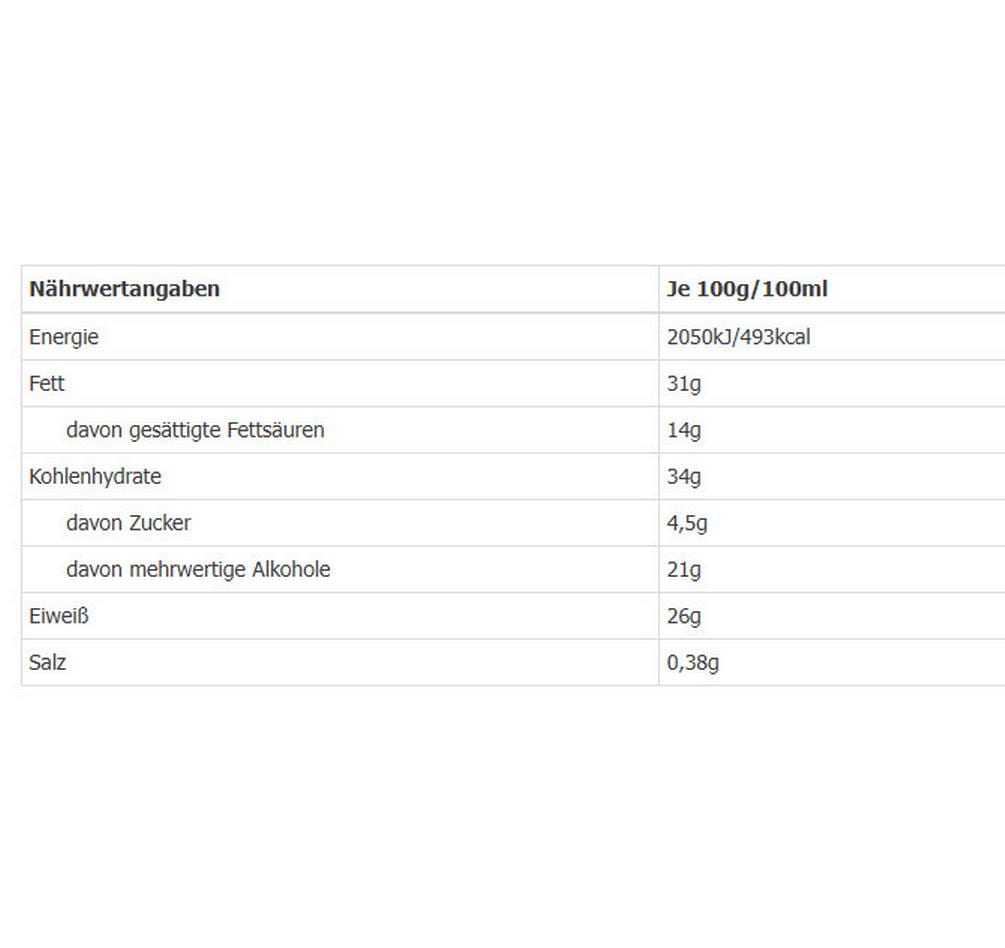
Task: Click the word Alkohole in table
Action: 291,569
